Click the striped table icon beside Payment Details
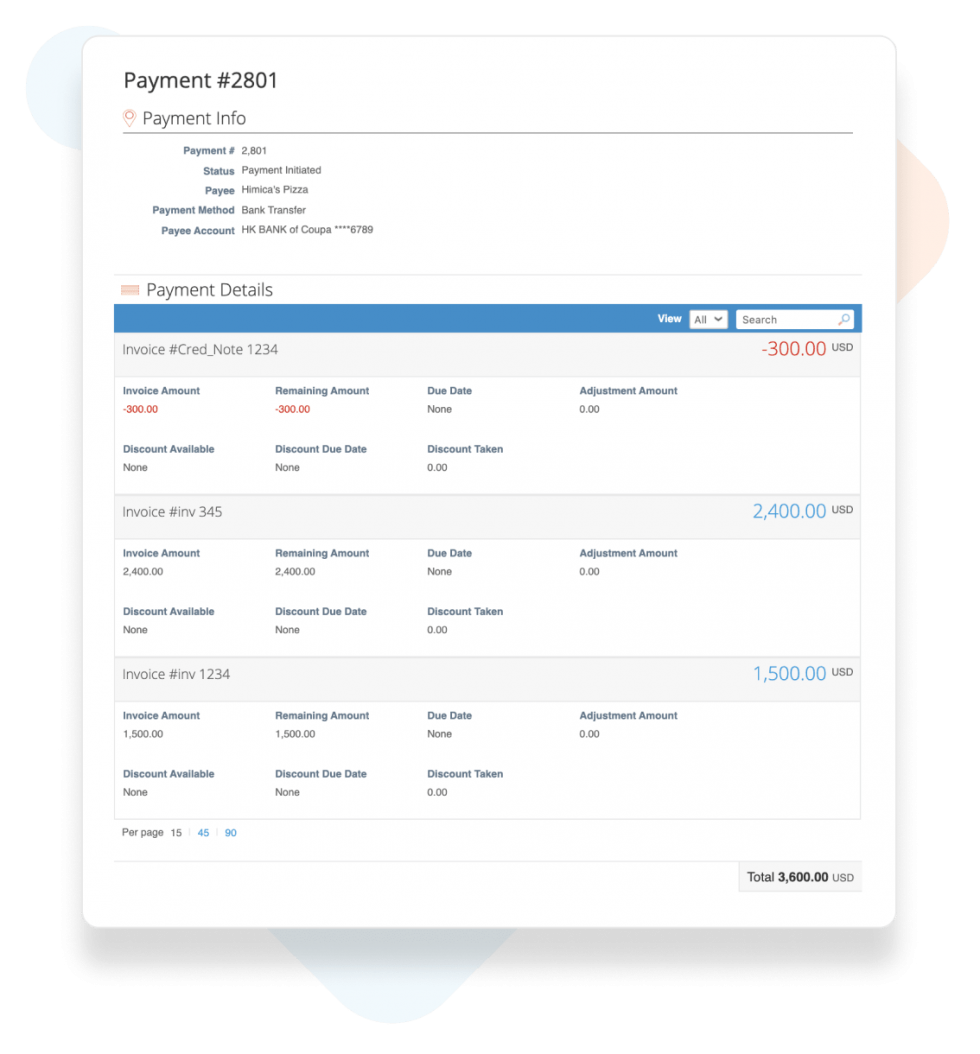 click(x=129, y=289)
